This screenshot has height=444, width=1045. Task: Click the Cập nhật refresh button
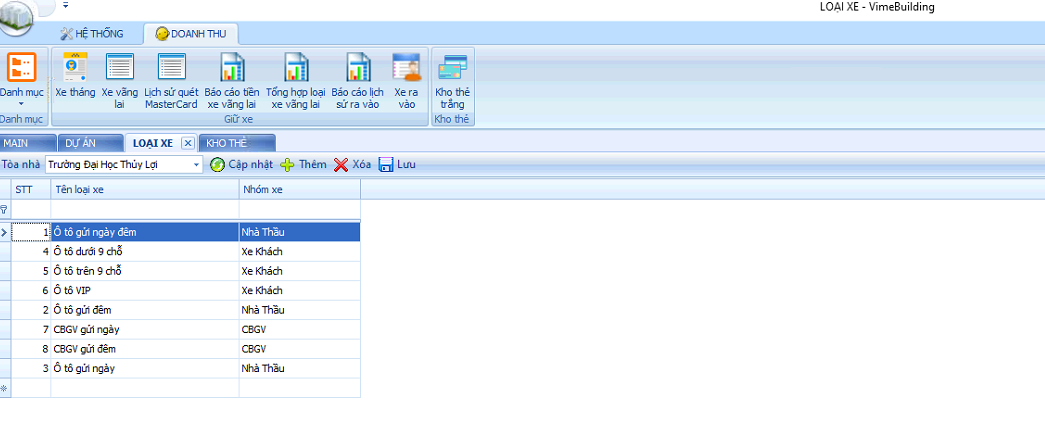click(x=241, y=164)
